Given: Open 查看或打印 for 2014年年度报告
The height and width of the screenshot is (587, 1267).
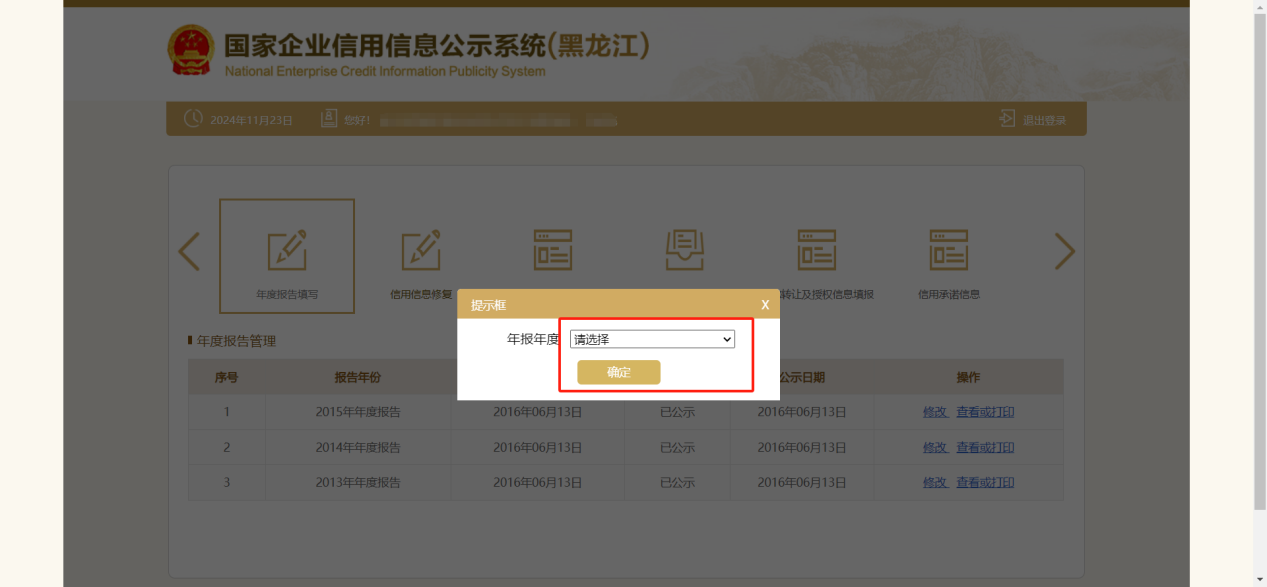Looking at the screenshot, I should coord(985,447).
